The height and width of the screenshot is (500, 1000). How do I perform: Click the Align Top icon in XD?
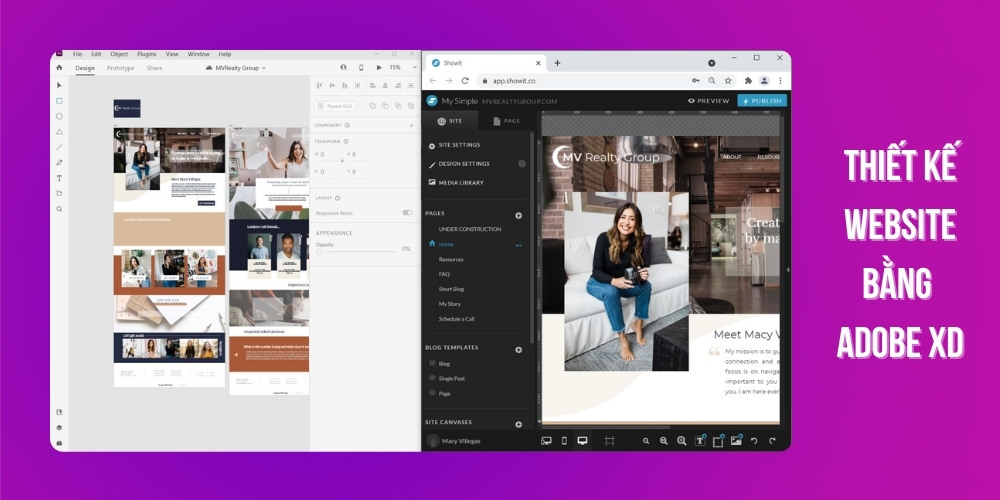tap(320, 85)
